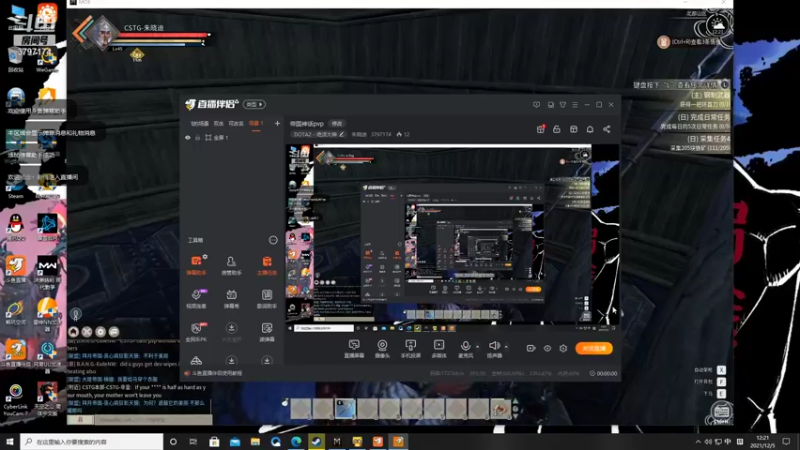This screenshot has height=450, width=800.
Task: Toggle the preview eye icon near 关闭直播
Action: [x=547, y=348]
